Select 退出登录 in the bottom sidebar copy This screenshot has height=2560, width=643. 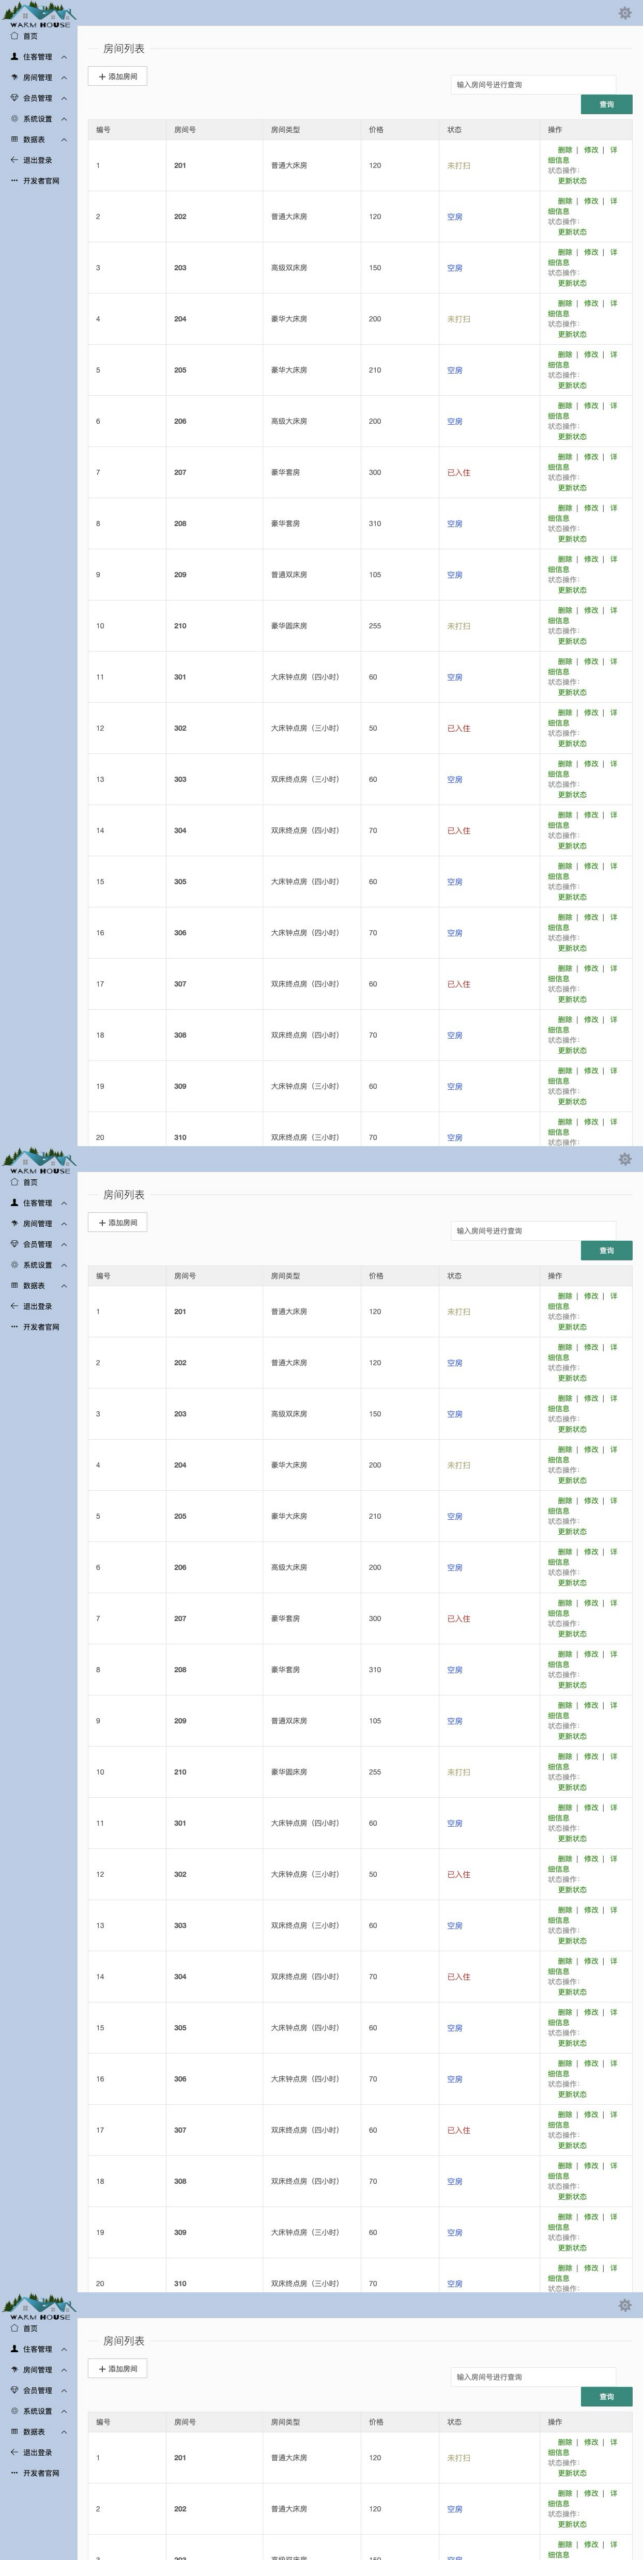[38, 2452]
